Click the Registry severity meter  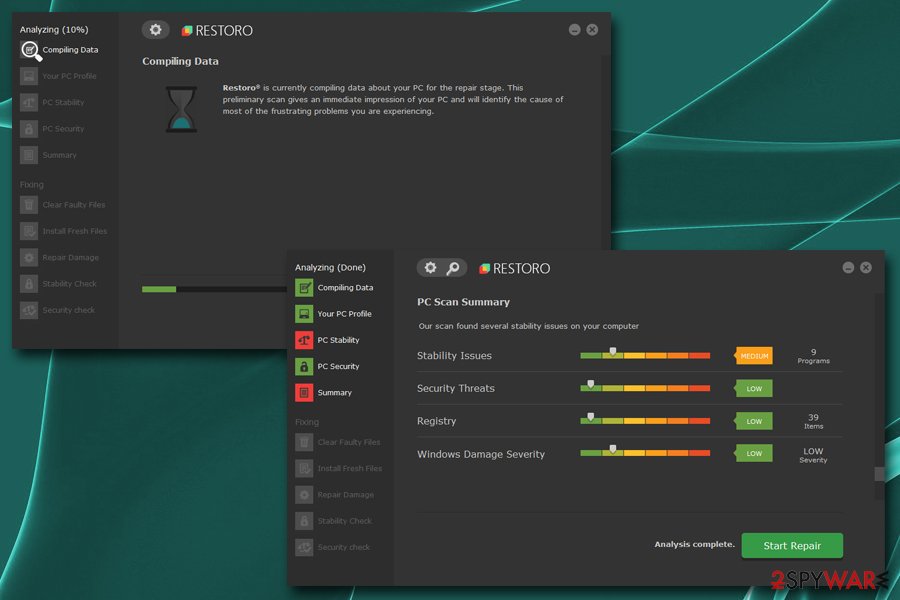[x=645, y=420]
